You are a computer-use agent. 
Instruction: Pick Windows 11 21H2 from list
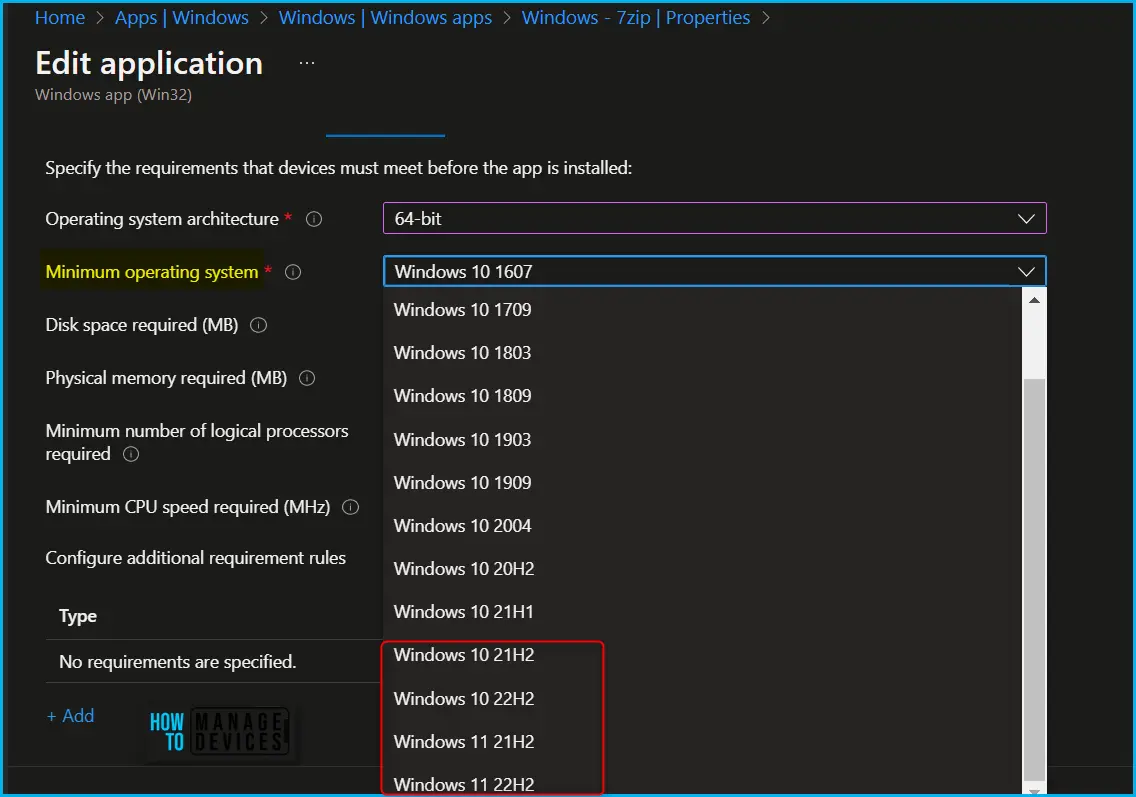point(703,741)
